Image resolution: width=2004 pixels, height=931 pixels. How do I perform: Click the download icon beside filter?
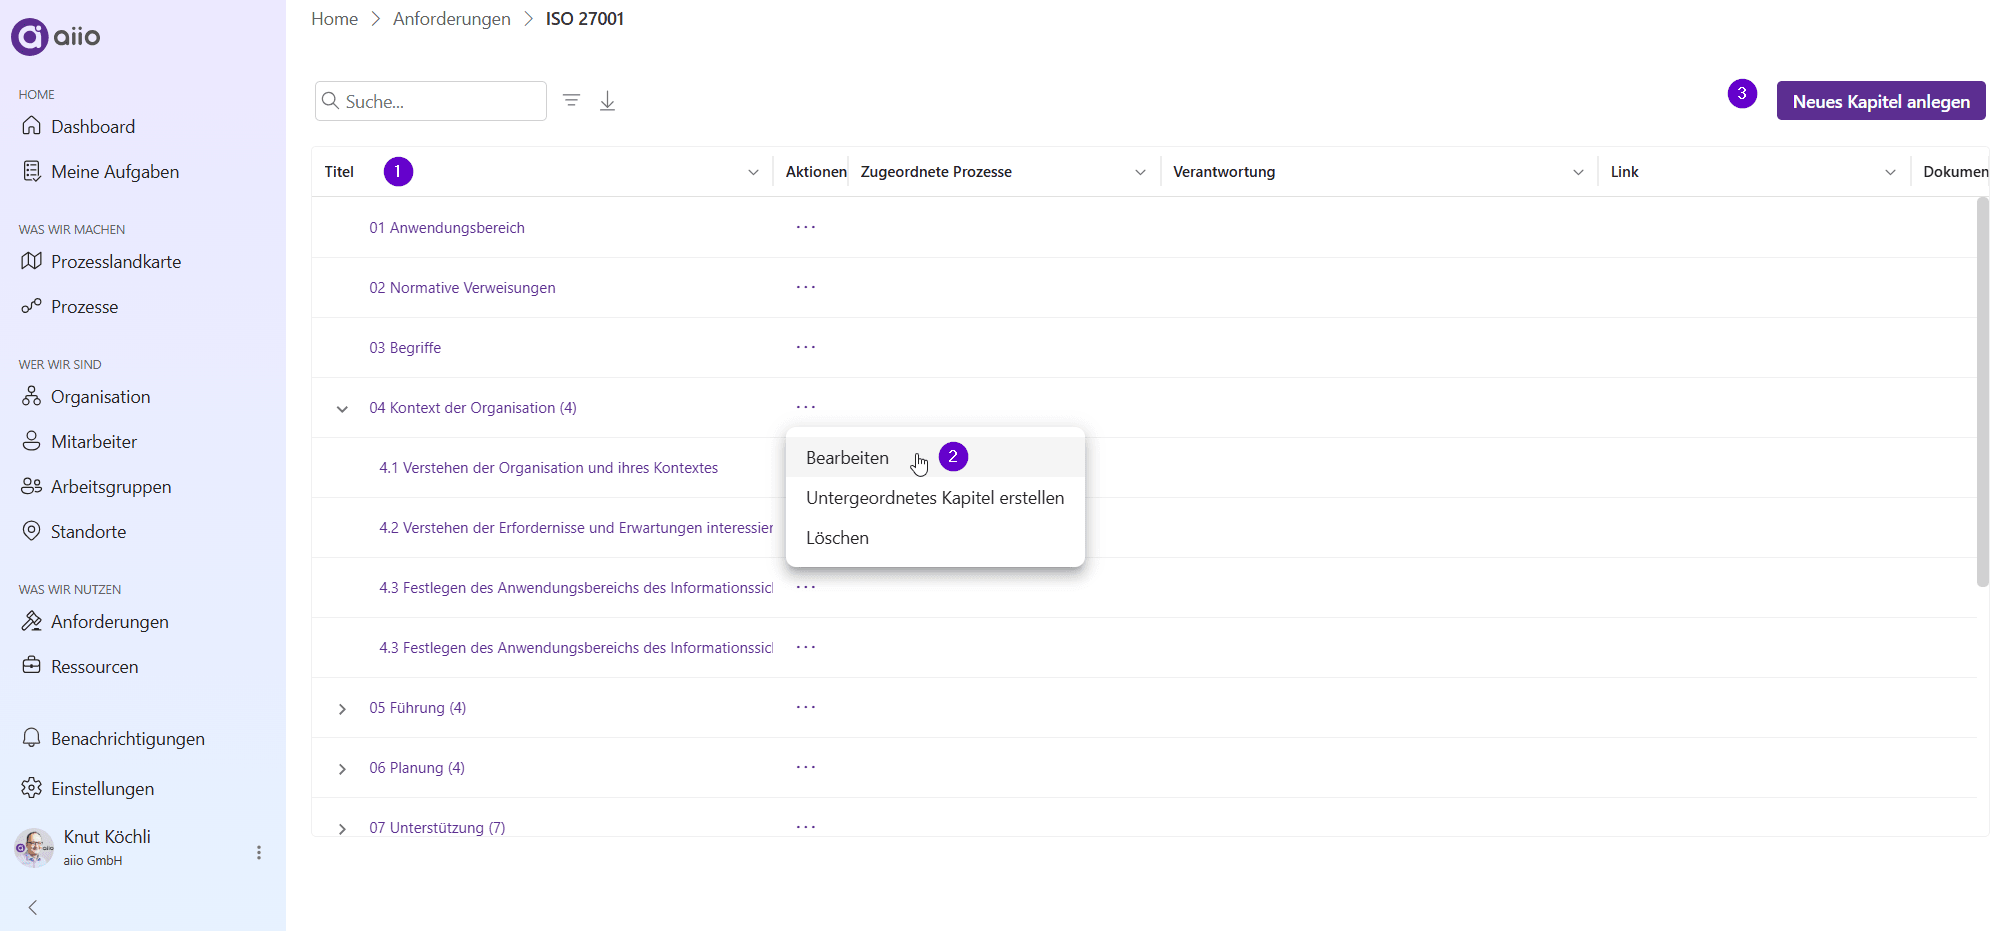click(x=607, y=101)
